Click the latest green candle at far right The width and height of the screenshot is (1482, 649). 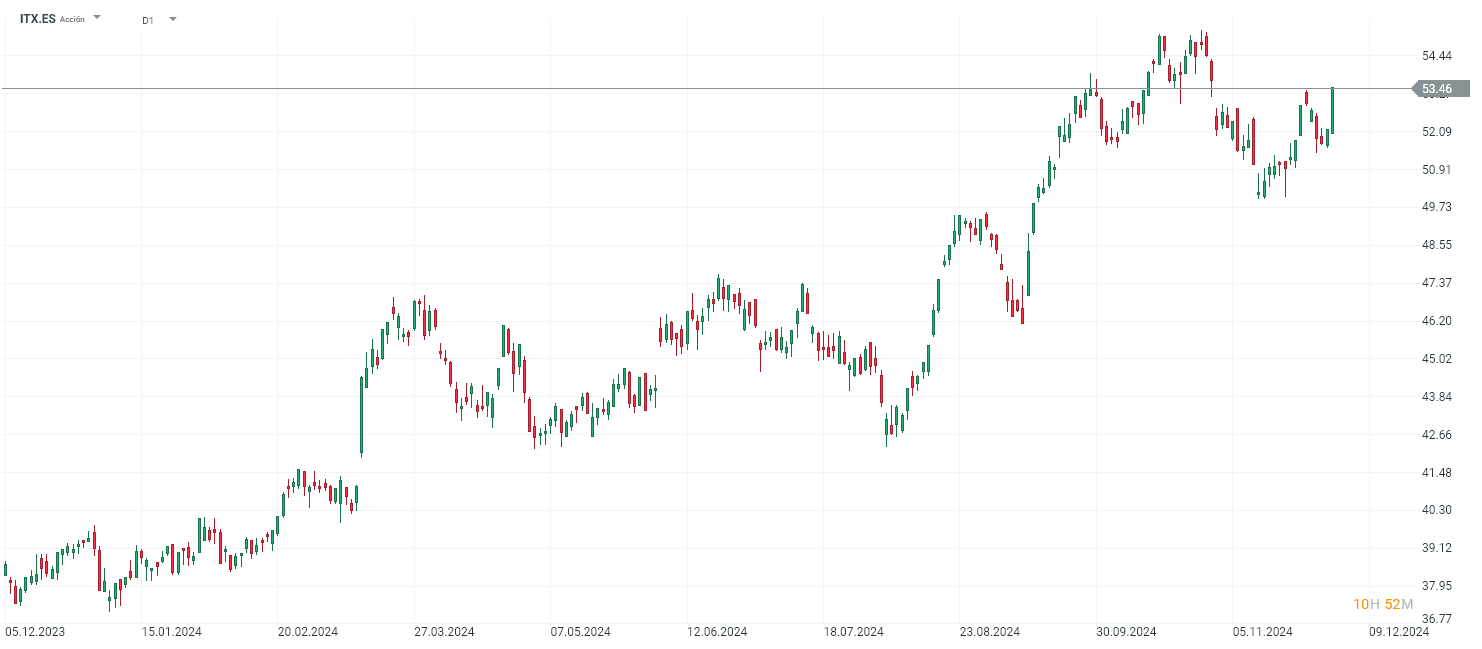pyautogui.click(x=1332, y=110)
